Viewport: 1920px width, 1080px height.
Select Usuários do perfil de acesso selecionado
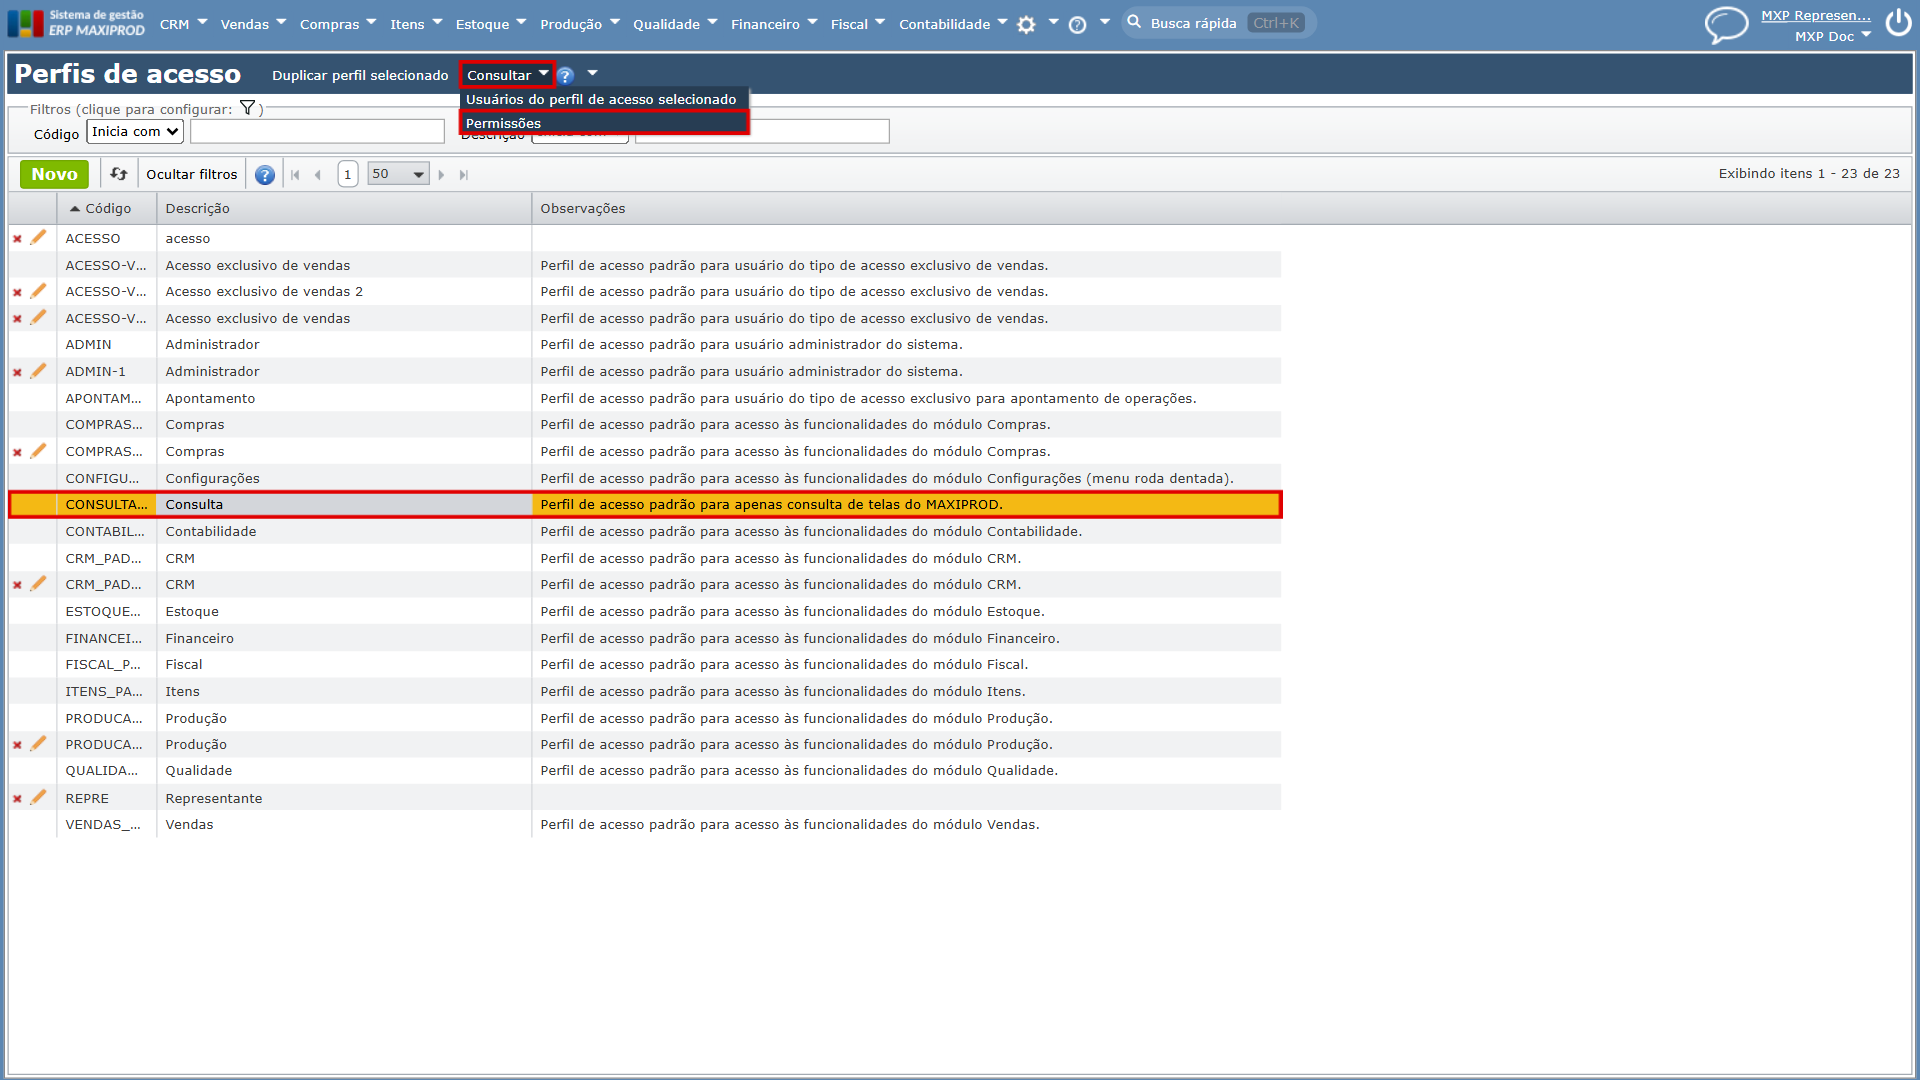tap(604, 99)
